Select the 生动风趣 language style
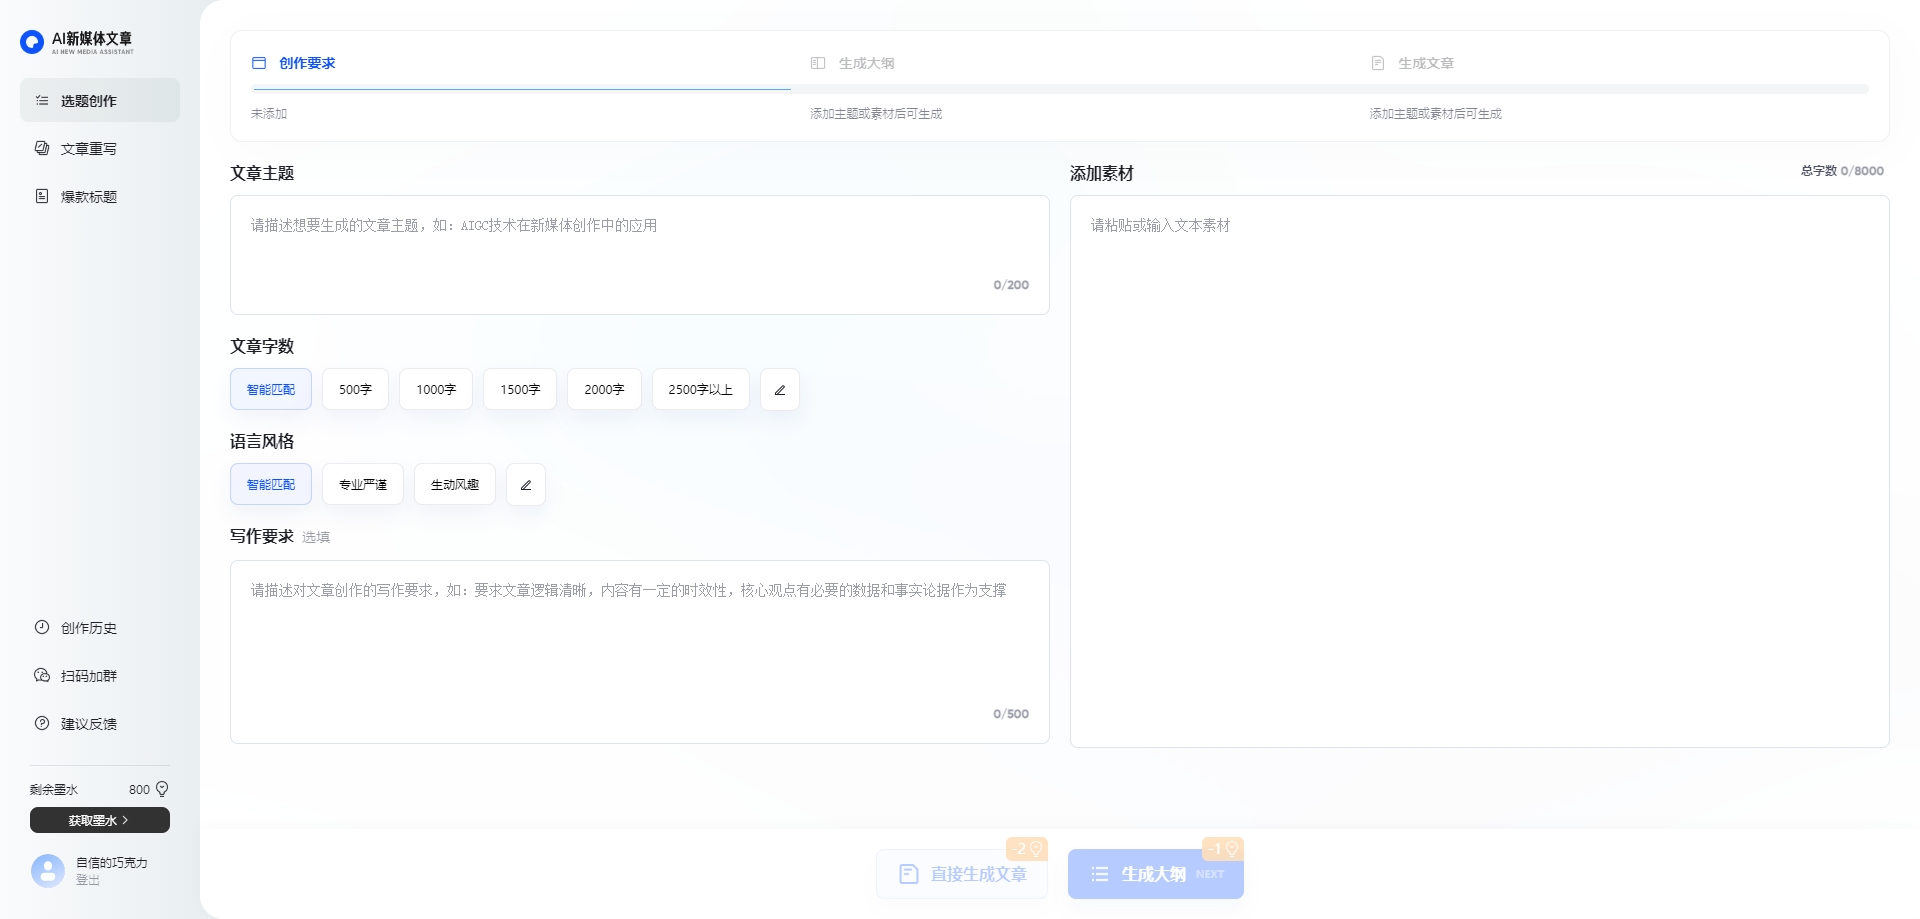The image size is (1920, 919). point(454,484)
